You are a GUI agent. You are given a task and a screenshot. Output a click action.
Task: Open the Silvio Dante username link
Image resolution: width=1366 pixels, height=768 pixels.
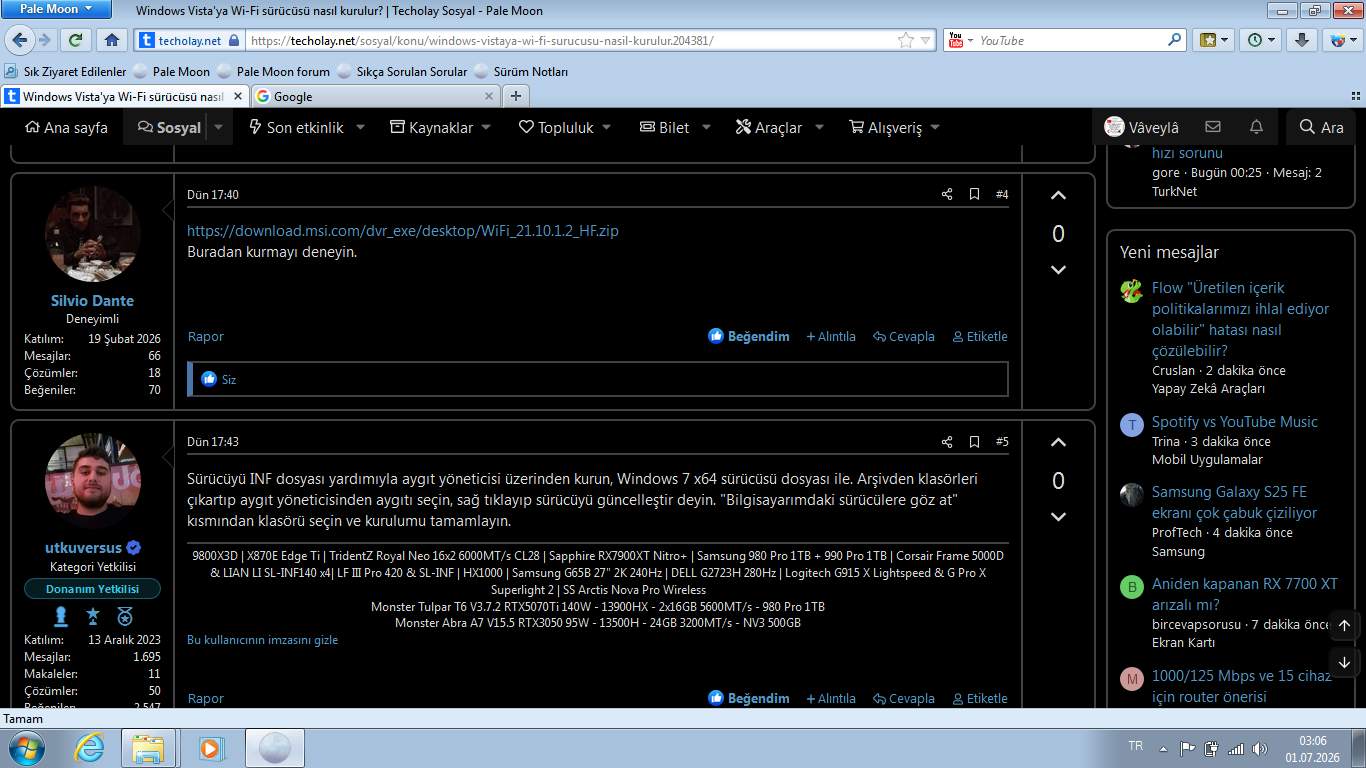pos(92,300)
